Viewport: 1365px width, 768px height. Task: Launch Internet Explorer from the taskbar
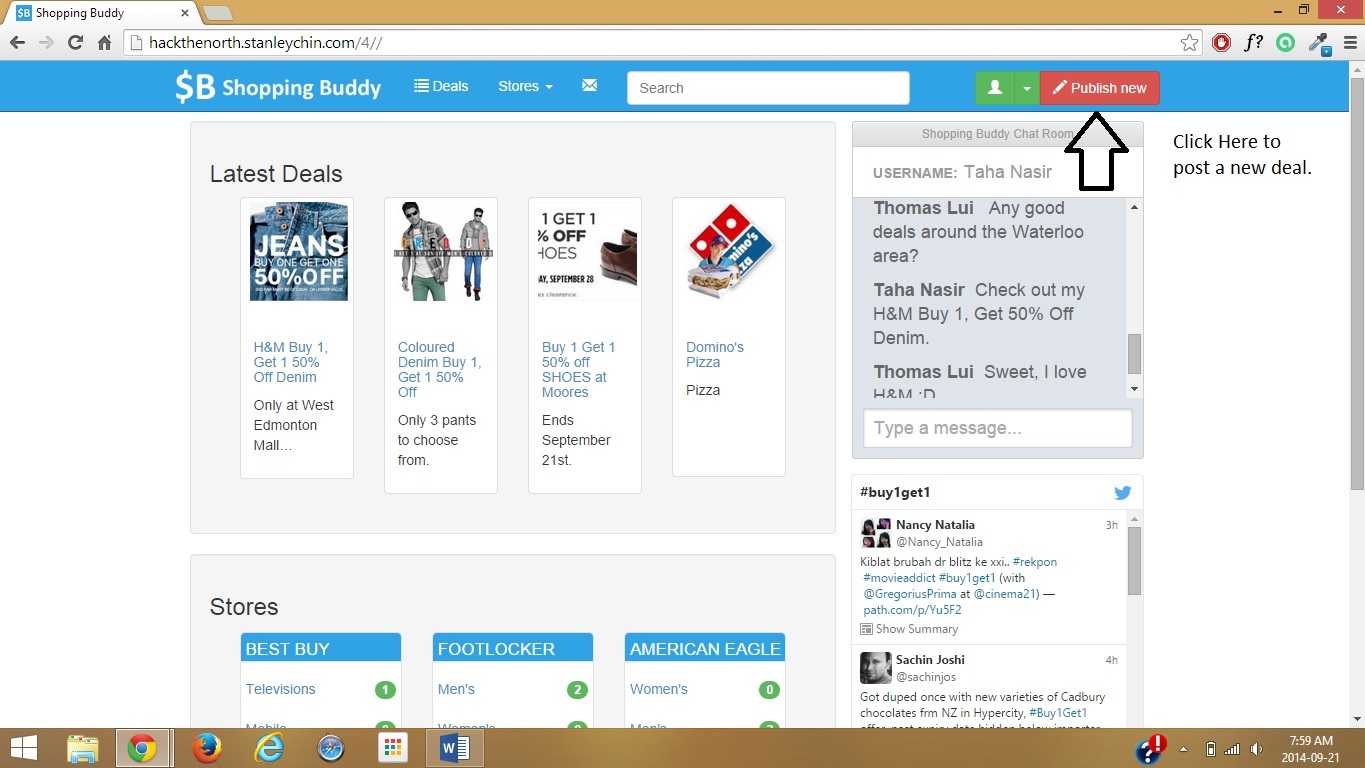tap(269, 748)
